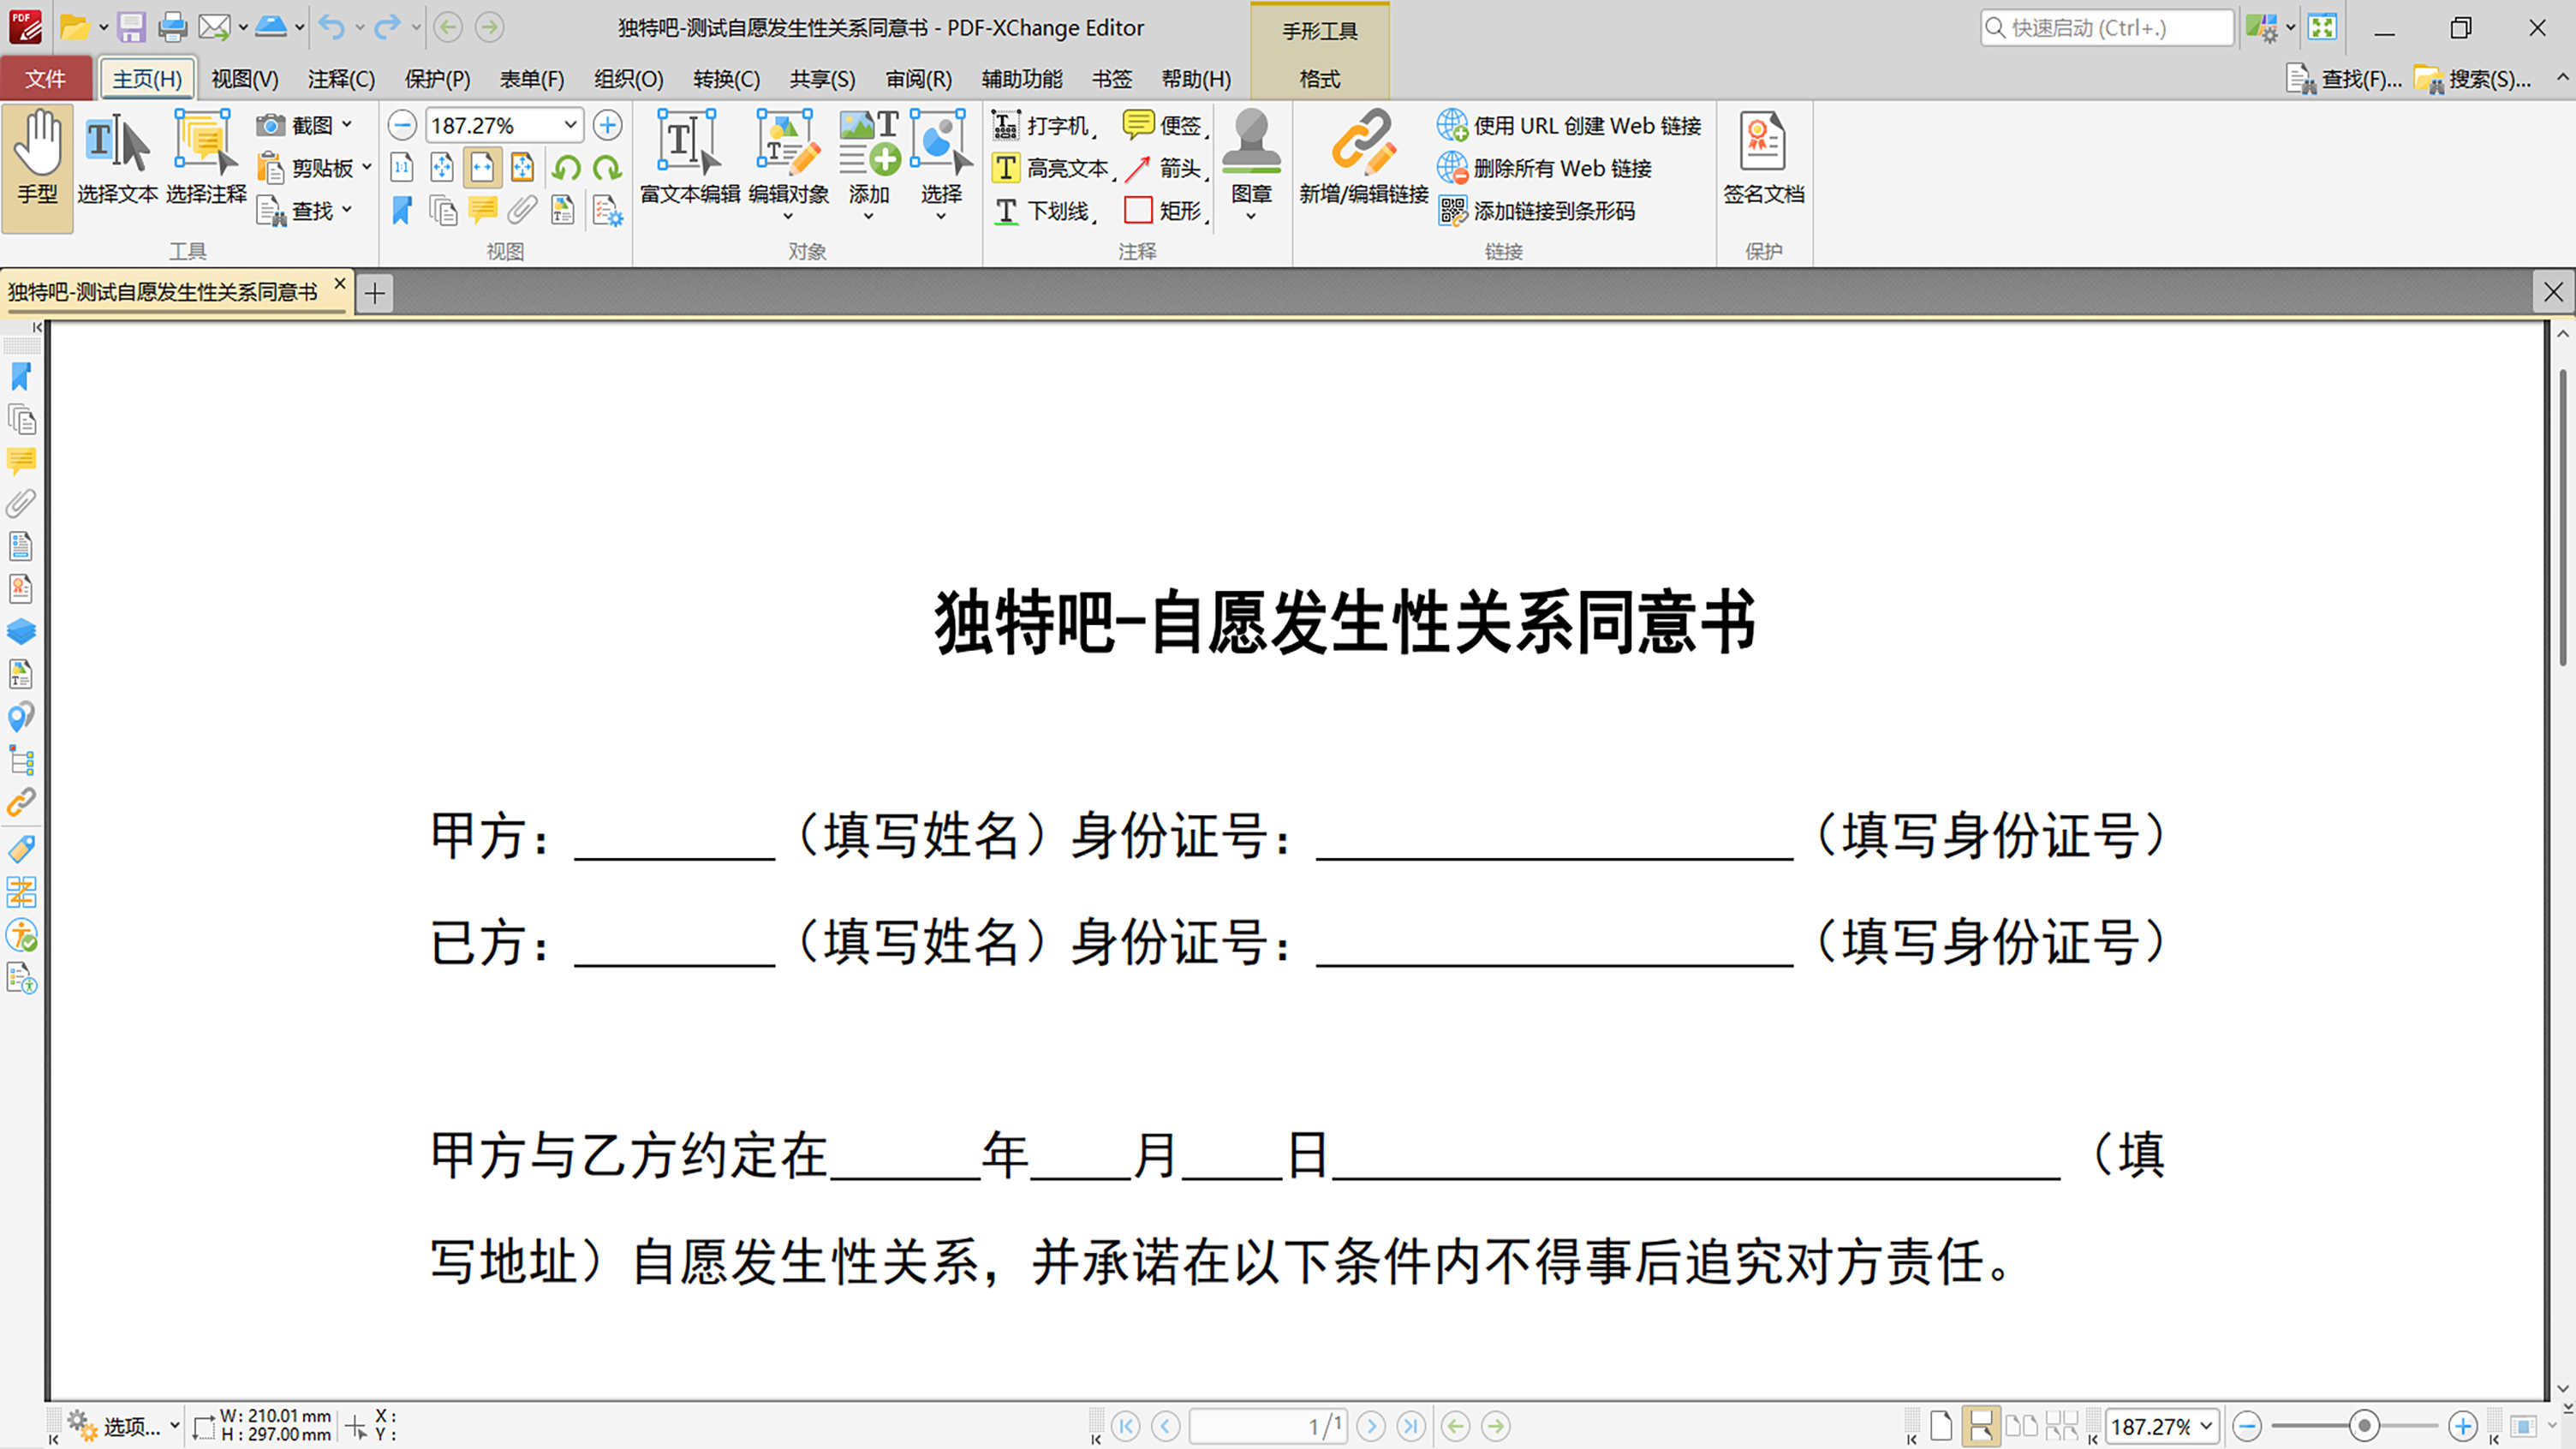The image size is (2576, 1449).
Task: Click the Undo arrow in quick toolbar
Action: pos(333,27)
